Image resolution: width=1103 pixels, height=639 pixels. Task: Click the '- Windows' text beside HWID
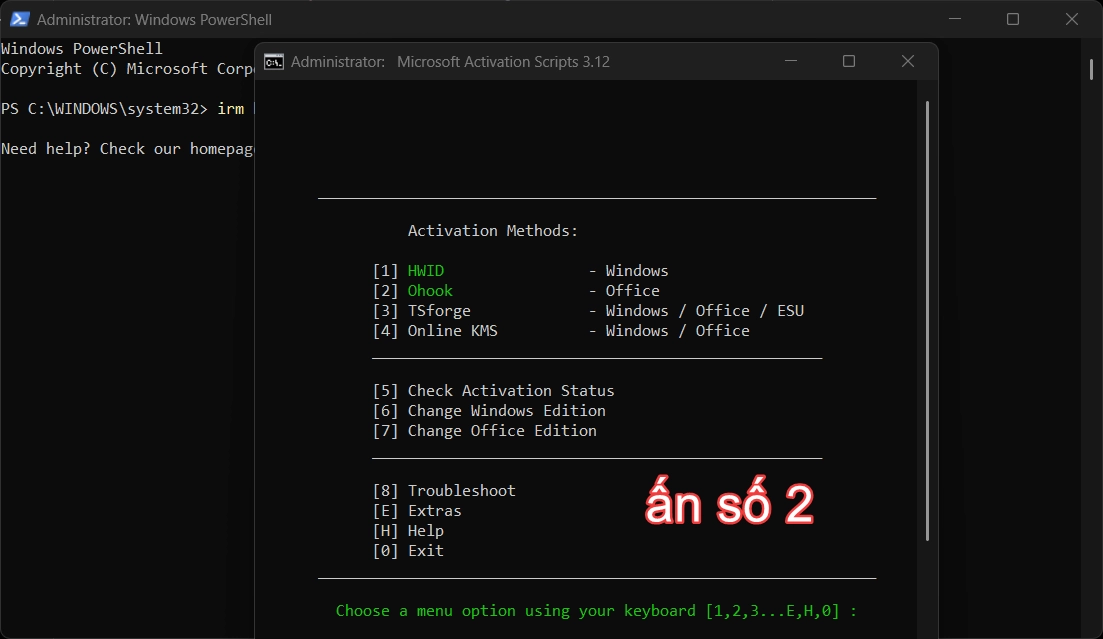pos(628,271)
